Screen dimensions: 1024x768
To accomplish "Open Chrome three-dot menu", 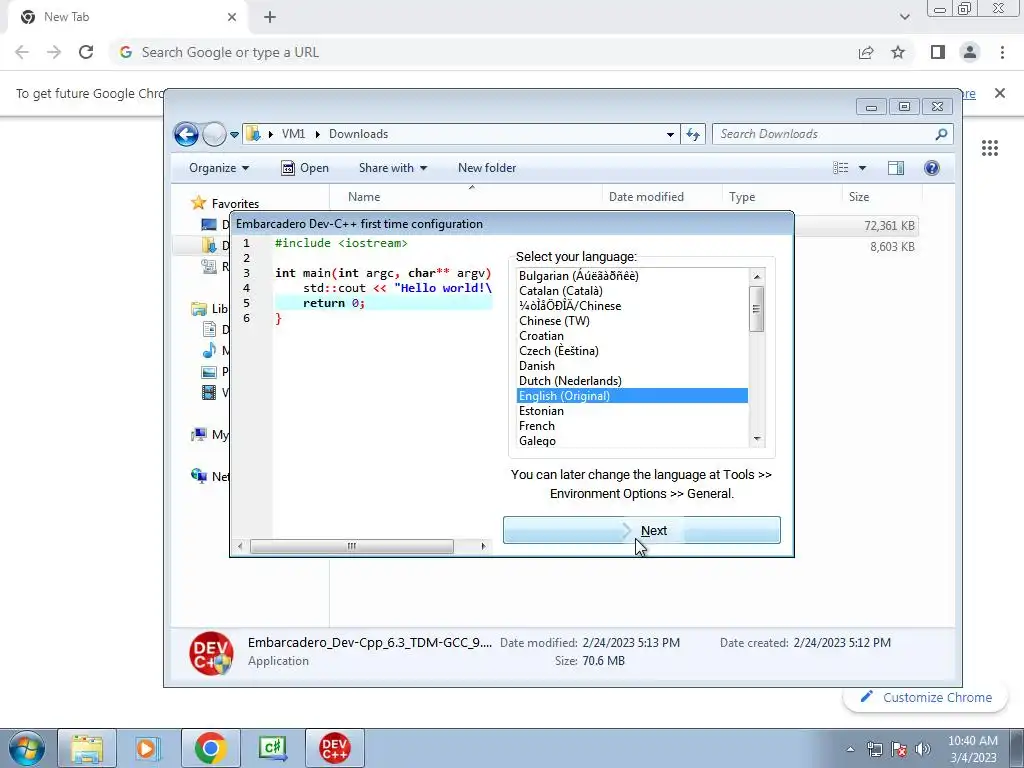I will coord(1002,52).
